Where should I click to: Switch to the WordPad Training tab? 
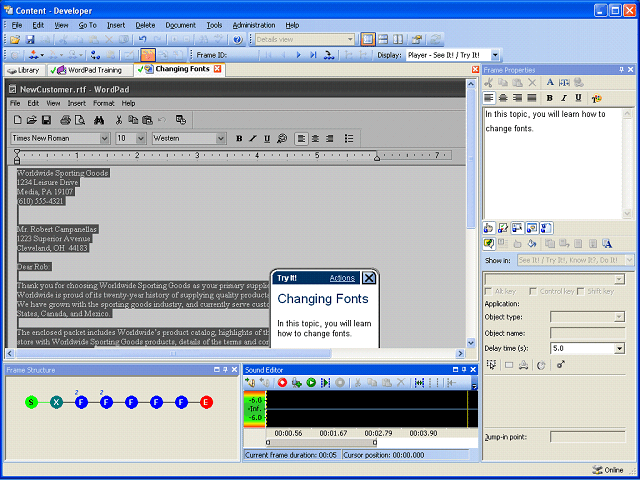coord(90,70)
